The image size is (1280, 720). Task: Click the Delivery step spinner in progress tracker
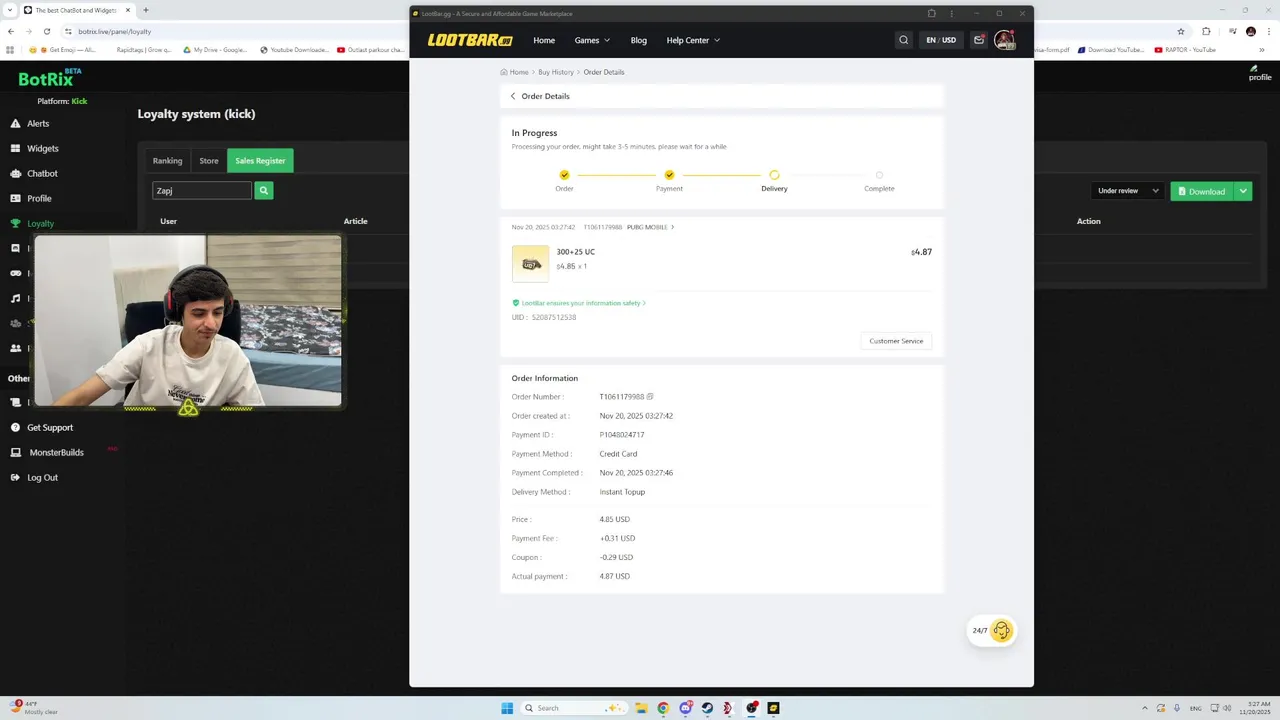[x=774, y=175]
